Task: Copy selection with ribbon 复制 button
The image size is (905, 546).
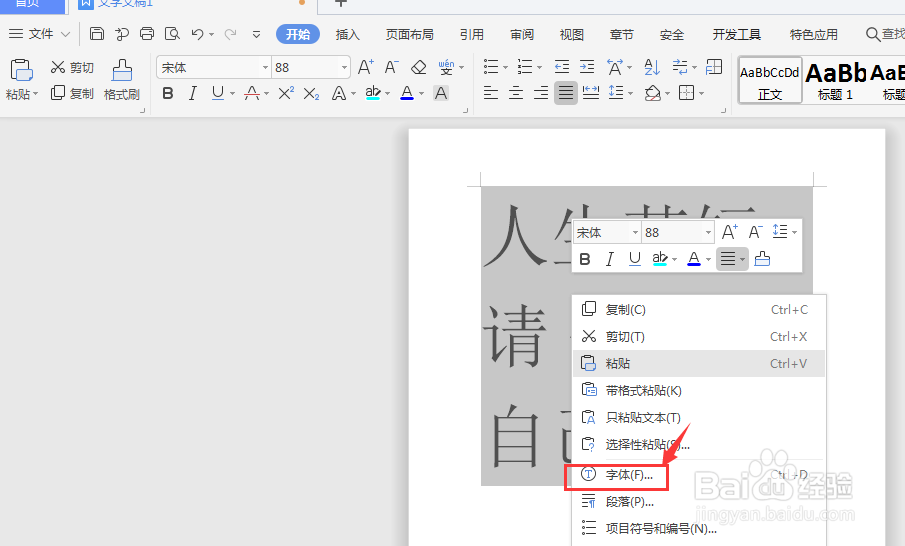Action: click(x=72, y=93)
